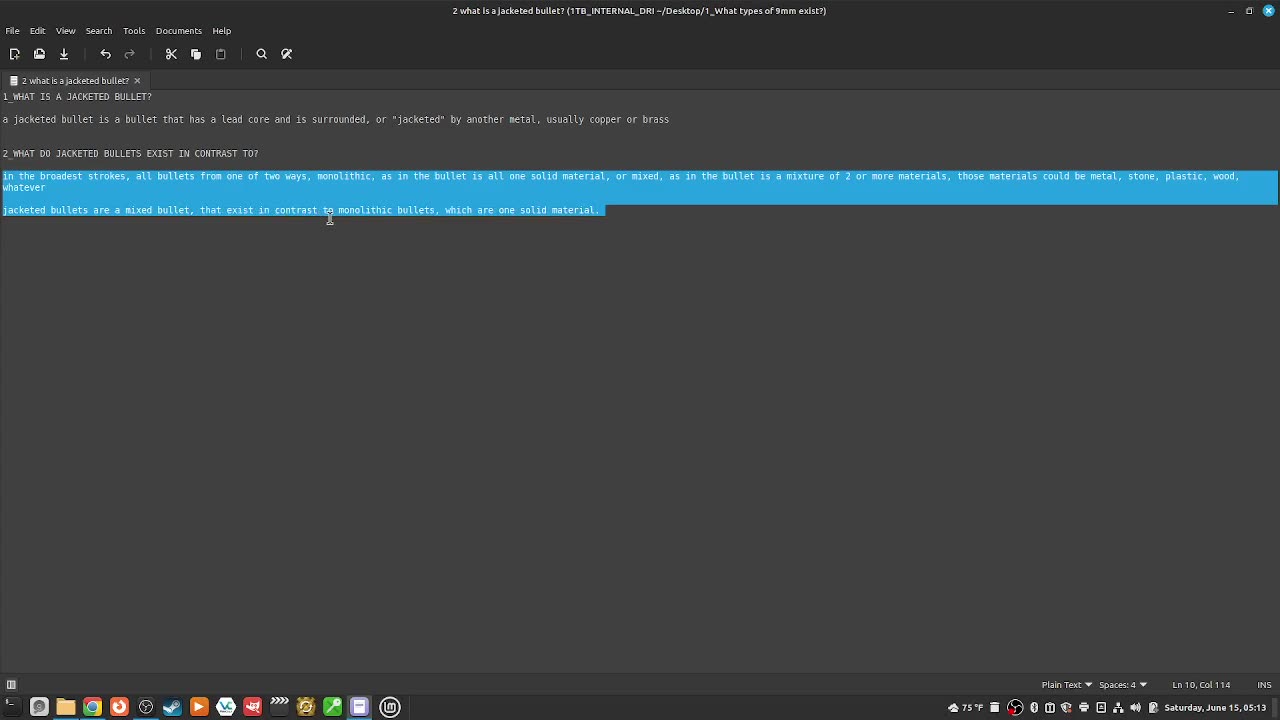1280x720 pixels.
Task: Click the Open file toolbar icon
Action: 39,54
